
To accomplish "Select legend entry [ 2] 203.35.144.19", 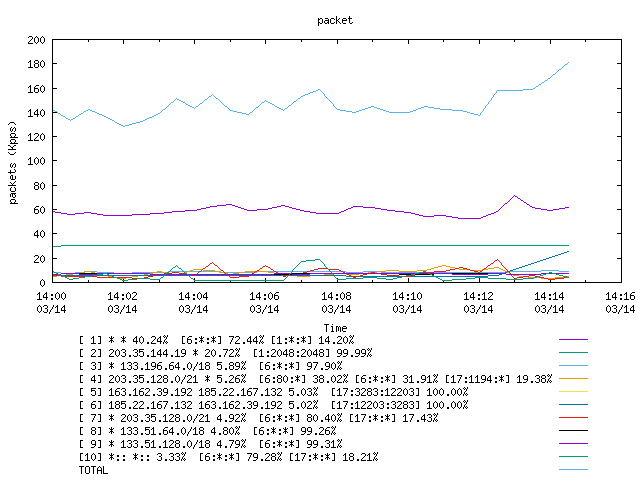I will coord(225,353).
